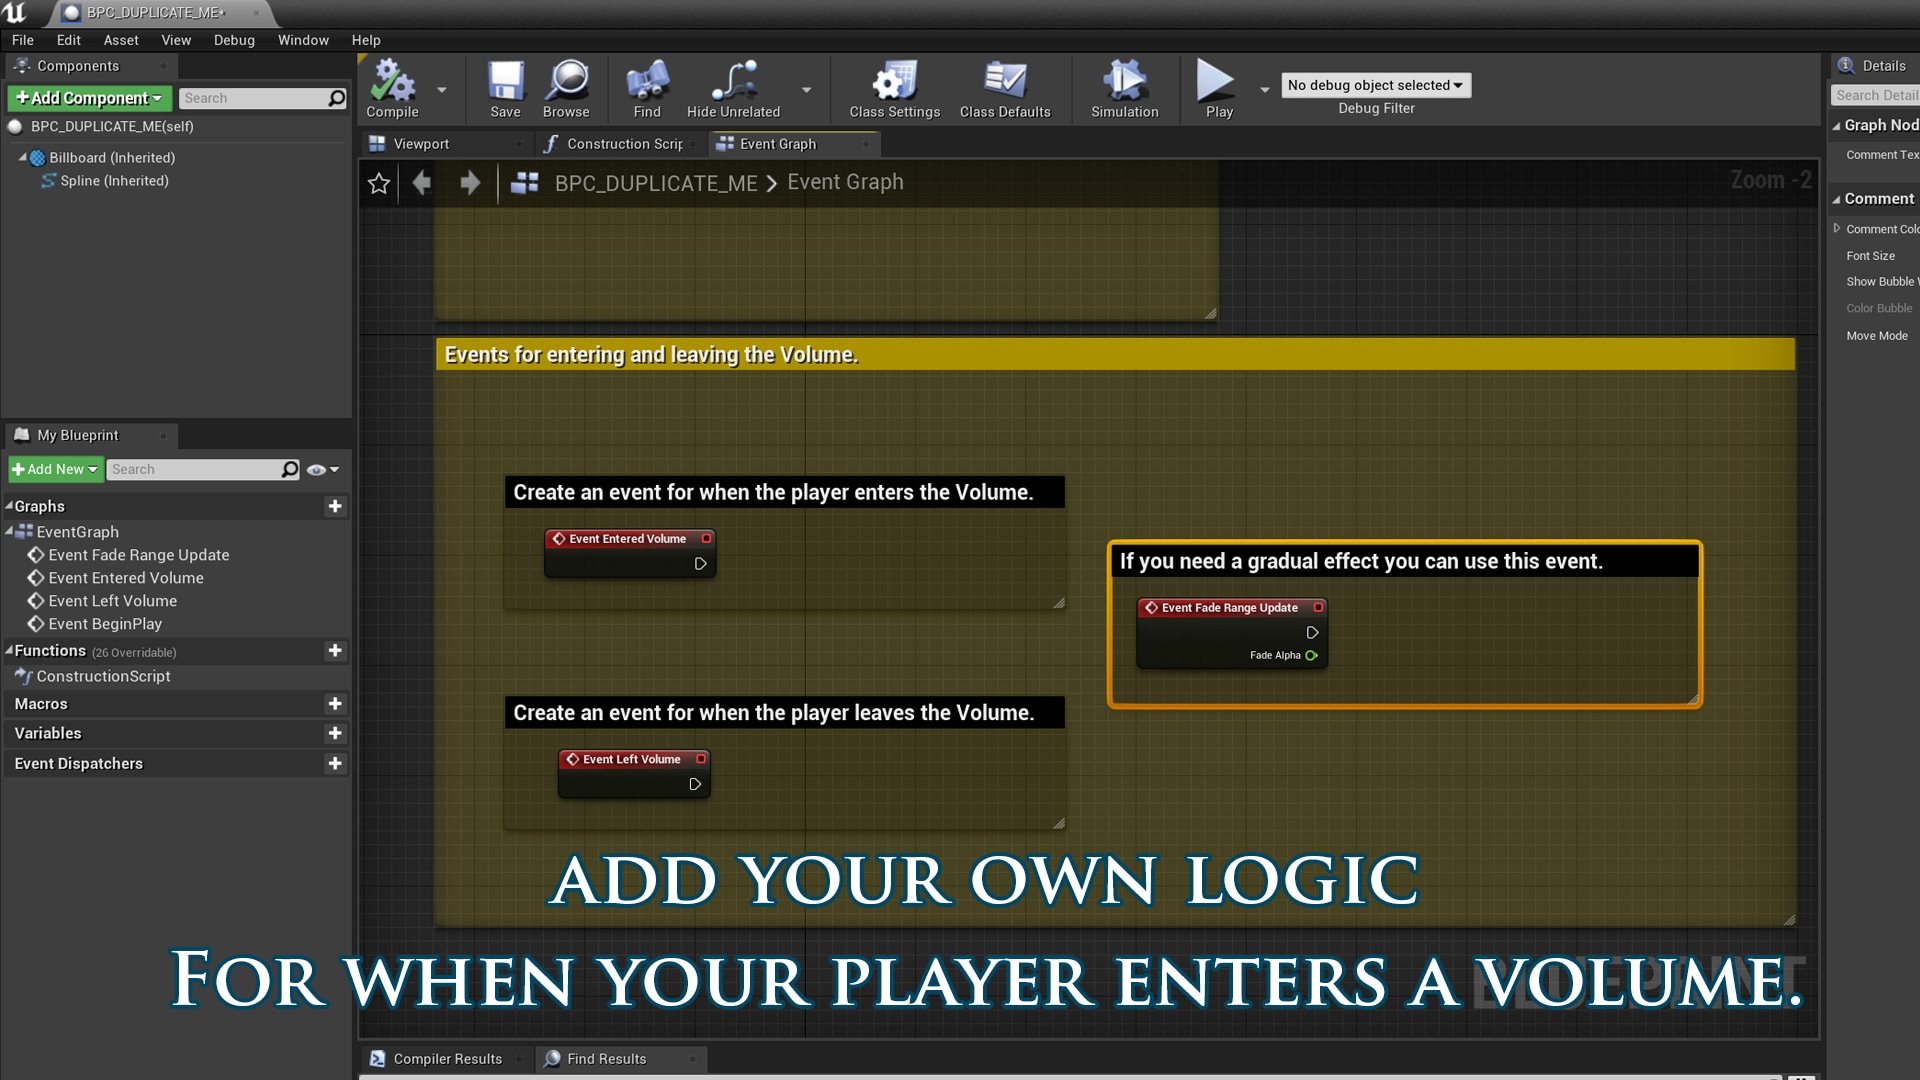1920x1080 pixels.
Task: Click the Add New button
Action: coord(55,469)
